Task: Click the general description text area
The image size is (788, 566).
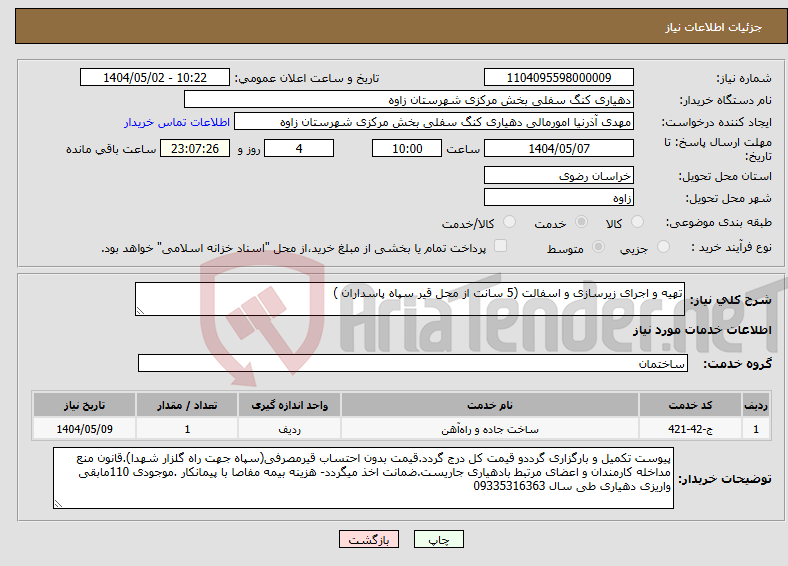Action: point(410,299)
